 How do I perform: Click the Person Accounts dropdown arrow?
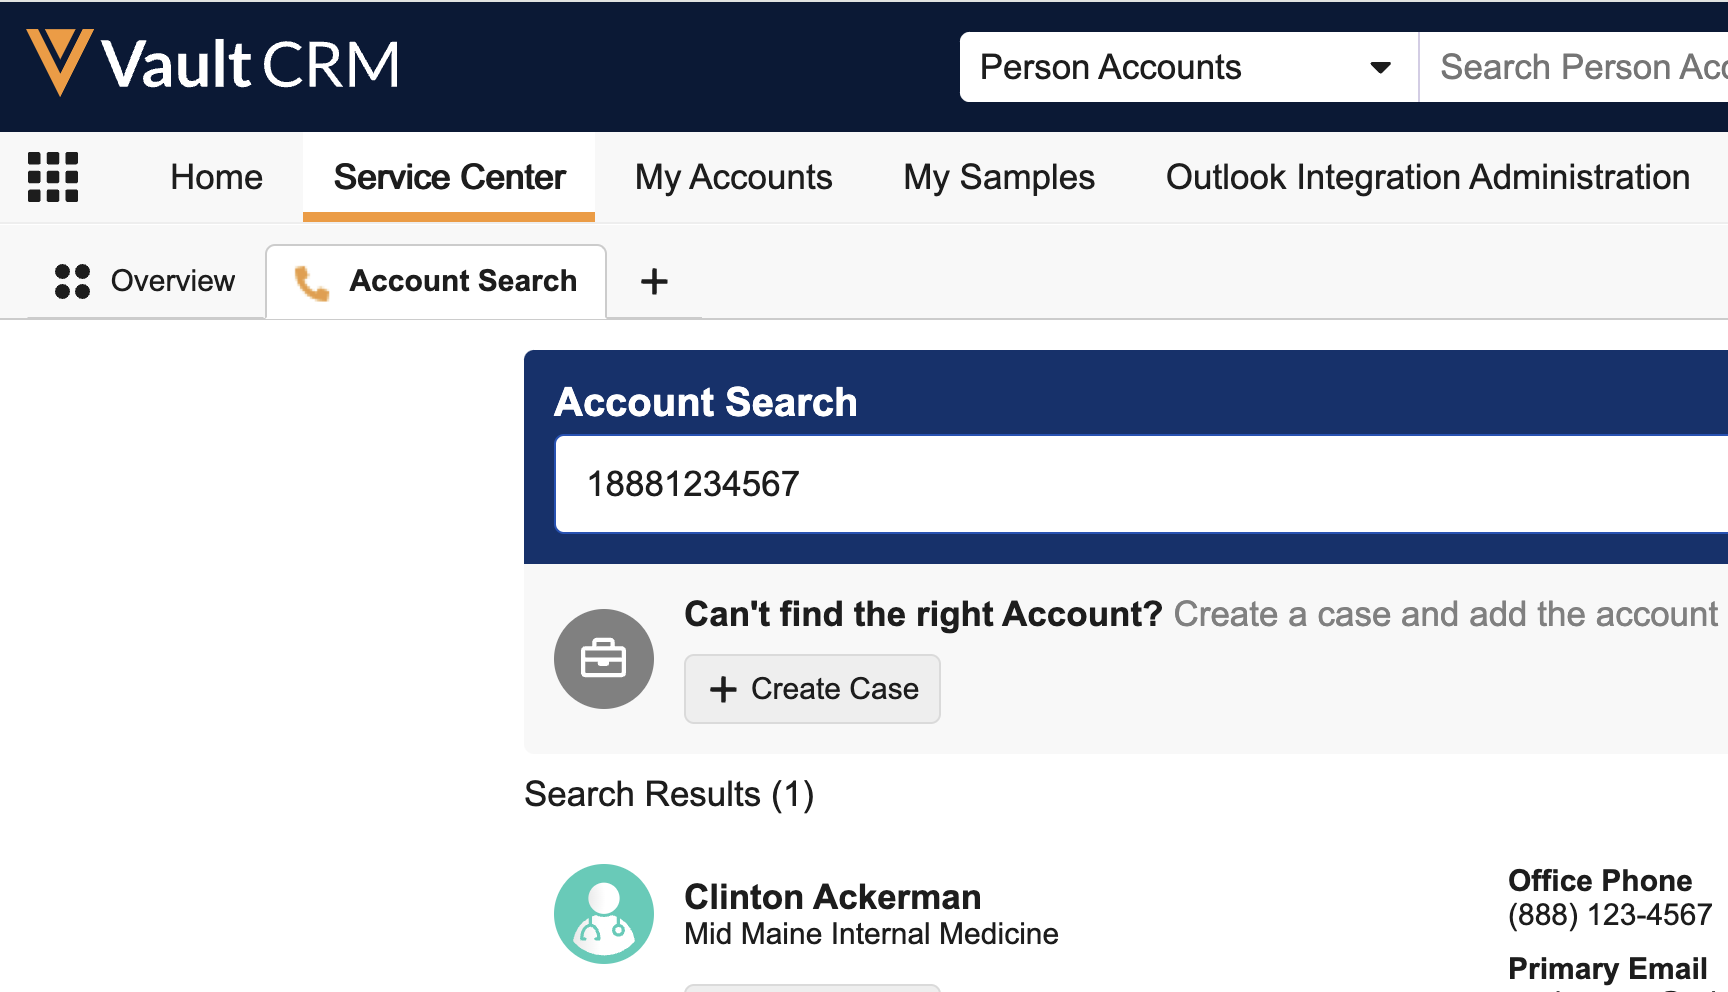[x=1380, y=68]
